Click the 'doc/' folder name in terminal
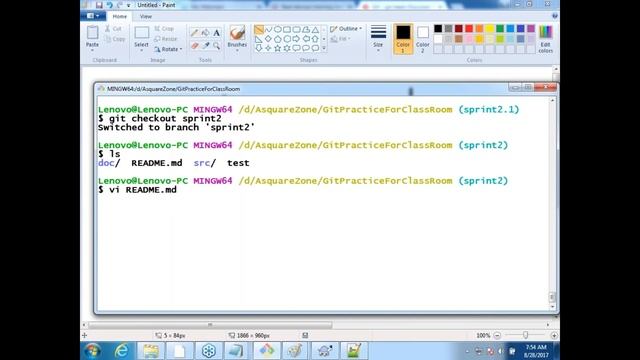Screen dimensions: 640x360 click(x=109, y=163)
